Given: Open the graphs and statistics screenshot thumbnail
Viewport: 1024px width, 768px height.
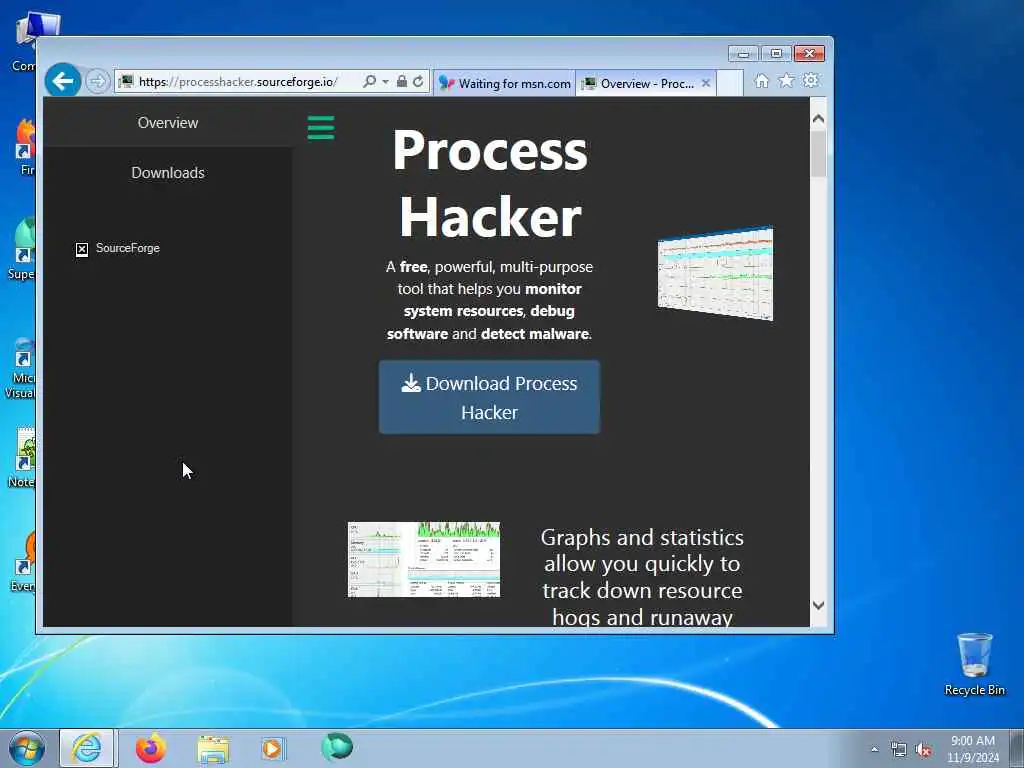Looking at the screenshot, I should pos(424,559).
